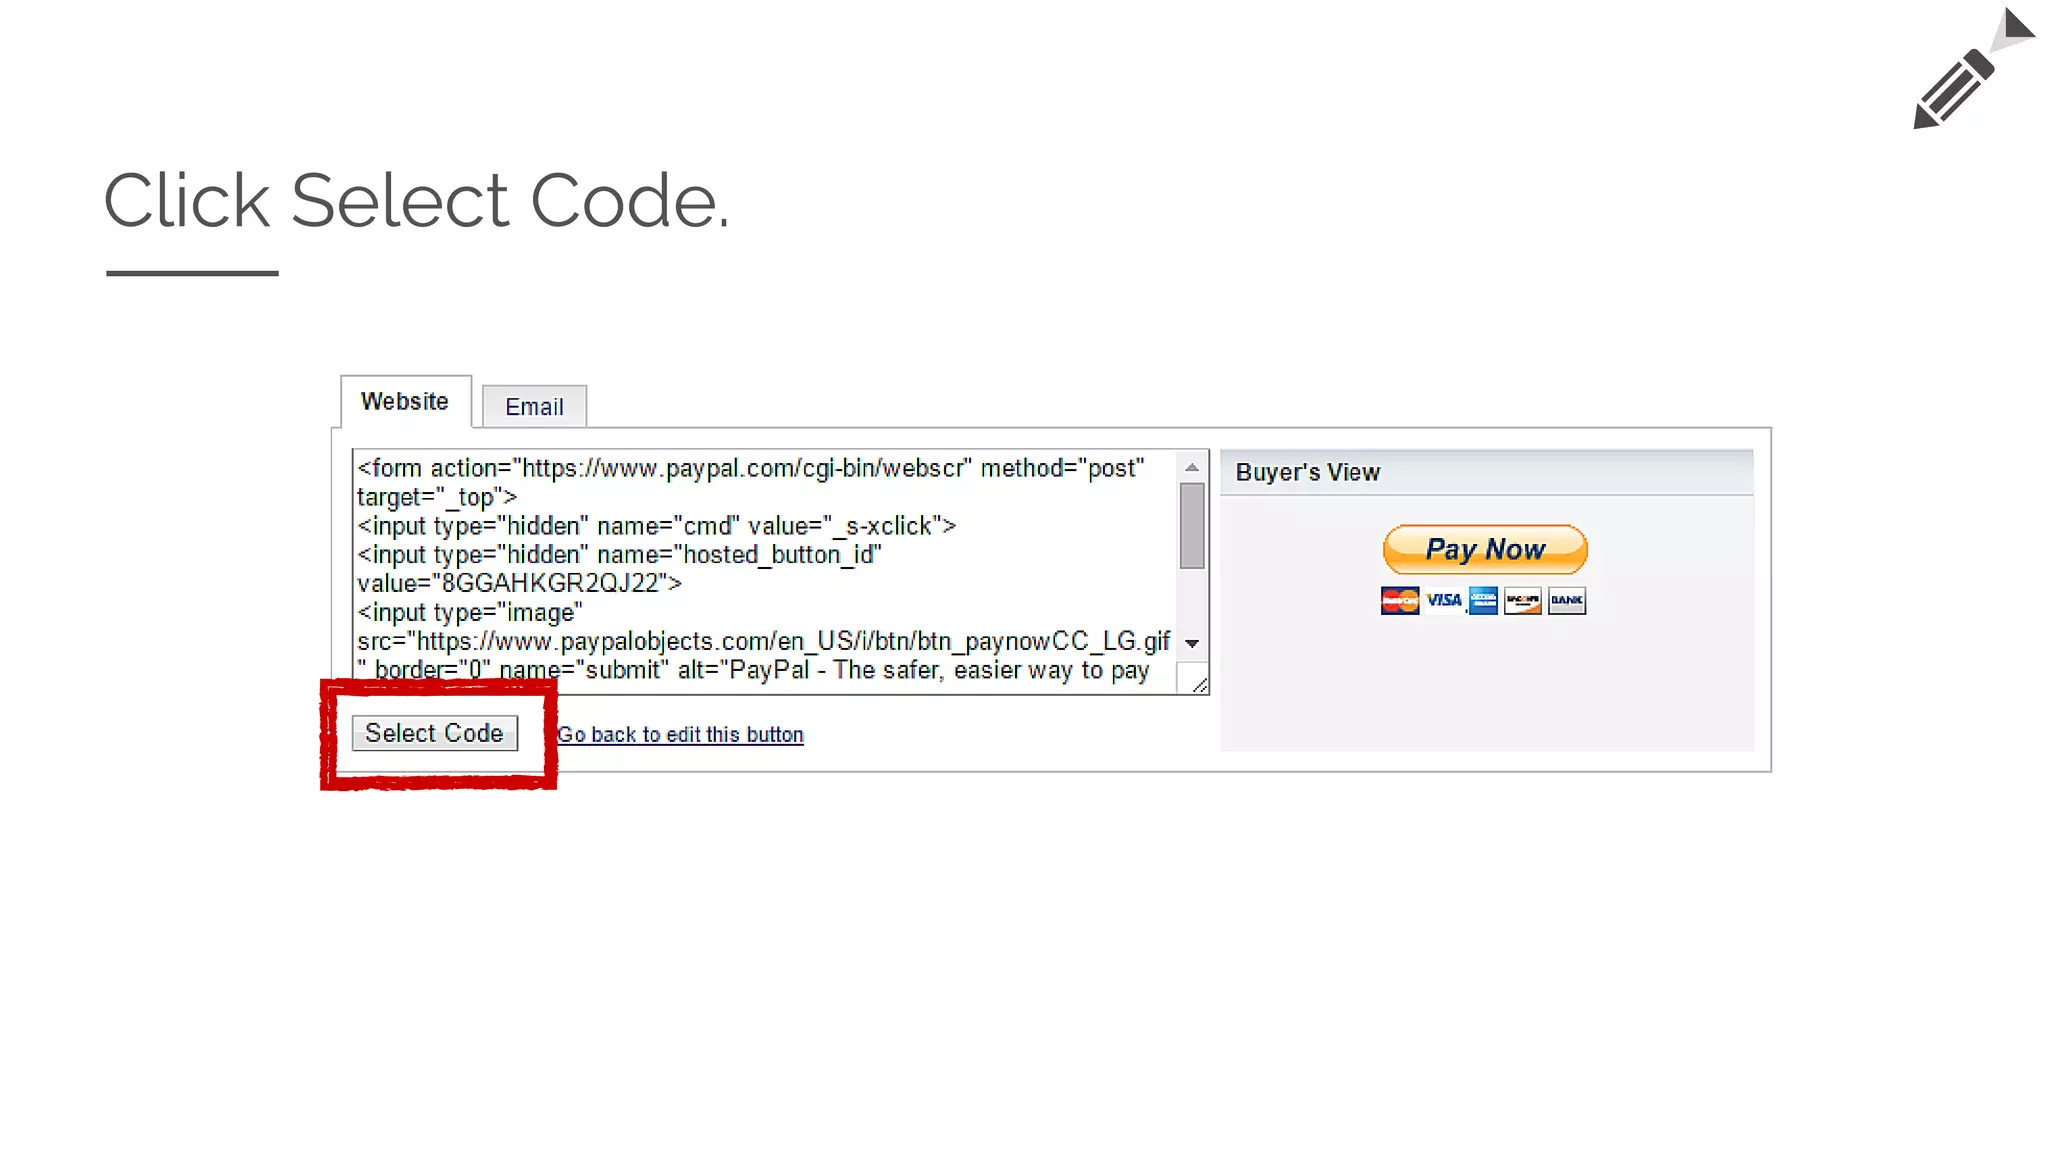Switch to the Email tab
The image size is (2048, 1152).
534,406
